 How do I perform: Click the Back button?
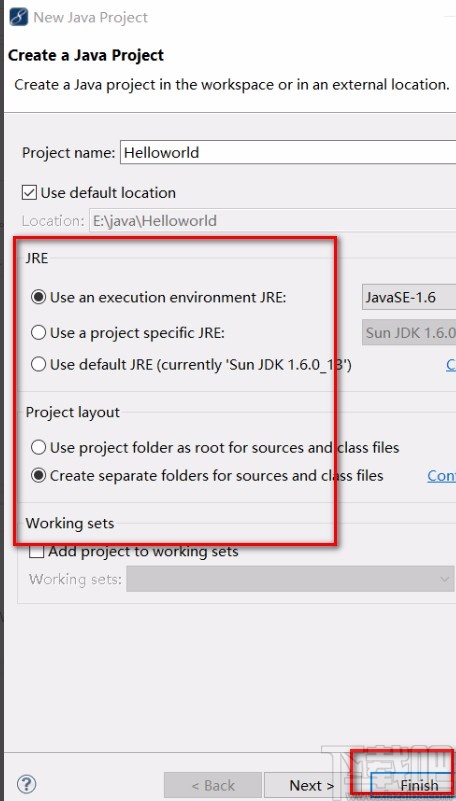pyautogui.click(x=212, y=785)
